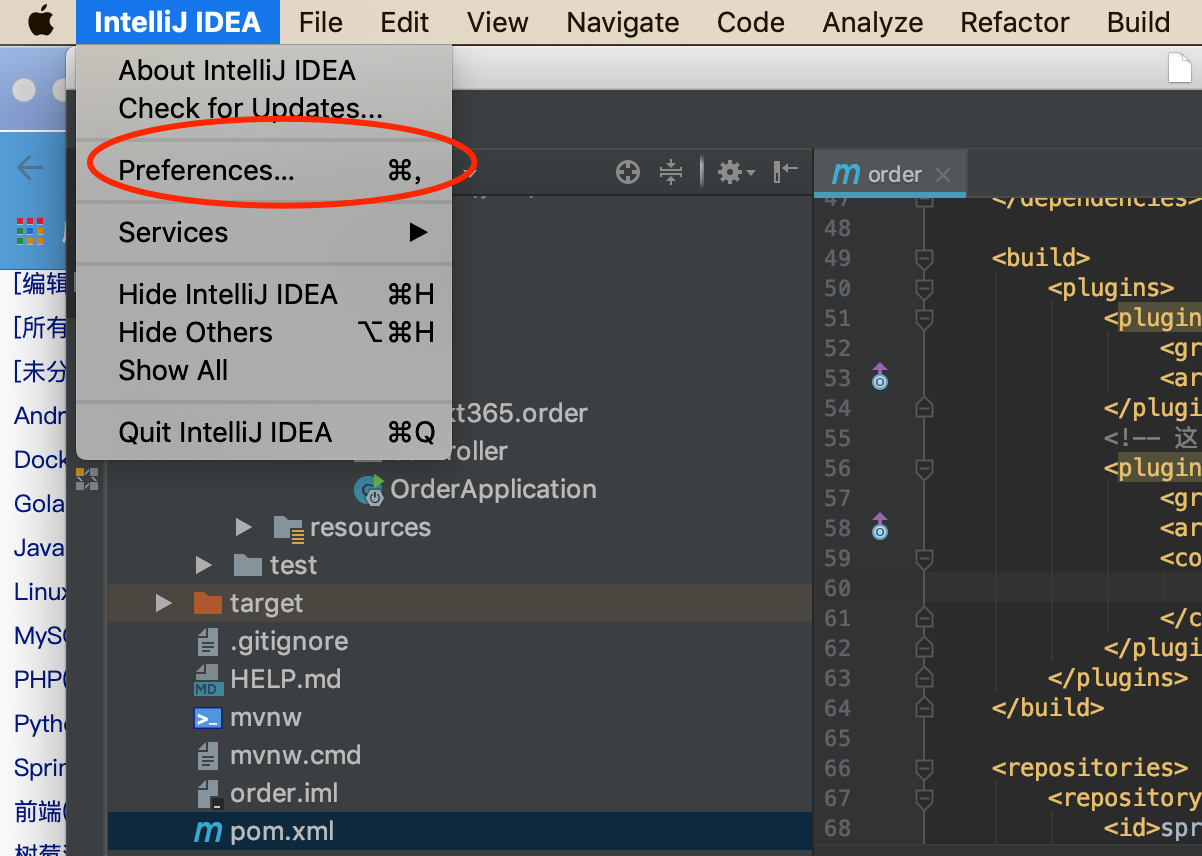The width and height of the screenshot is (1202, 856).
Task: Click the locate/scroll from source target icon
Action: (627, 173)
